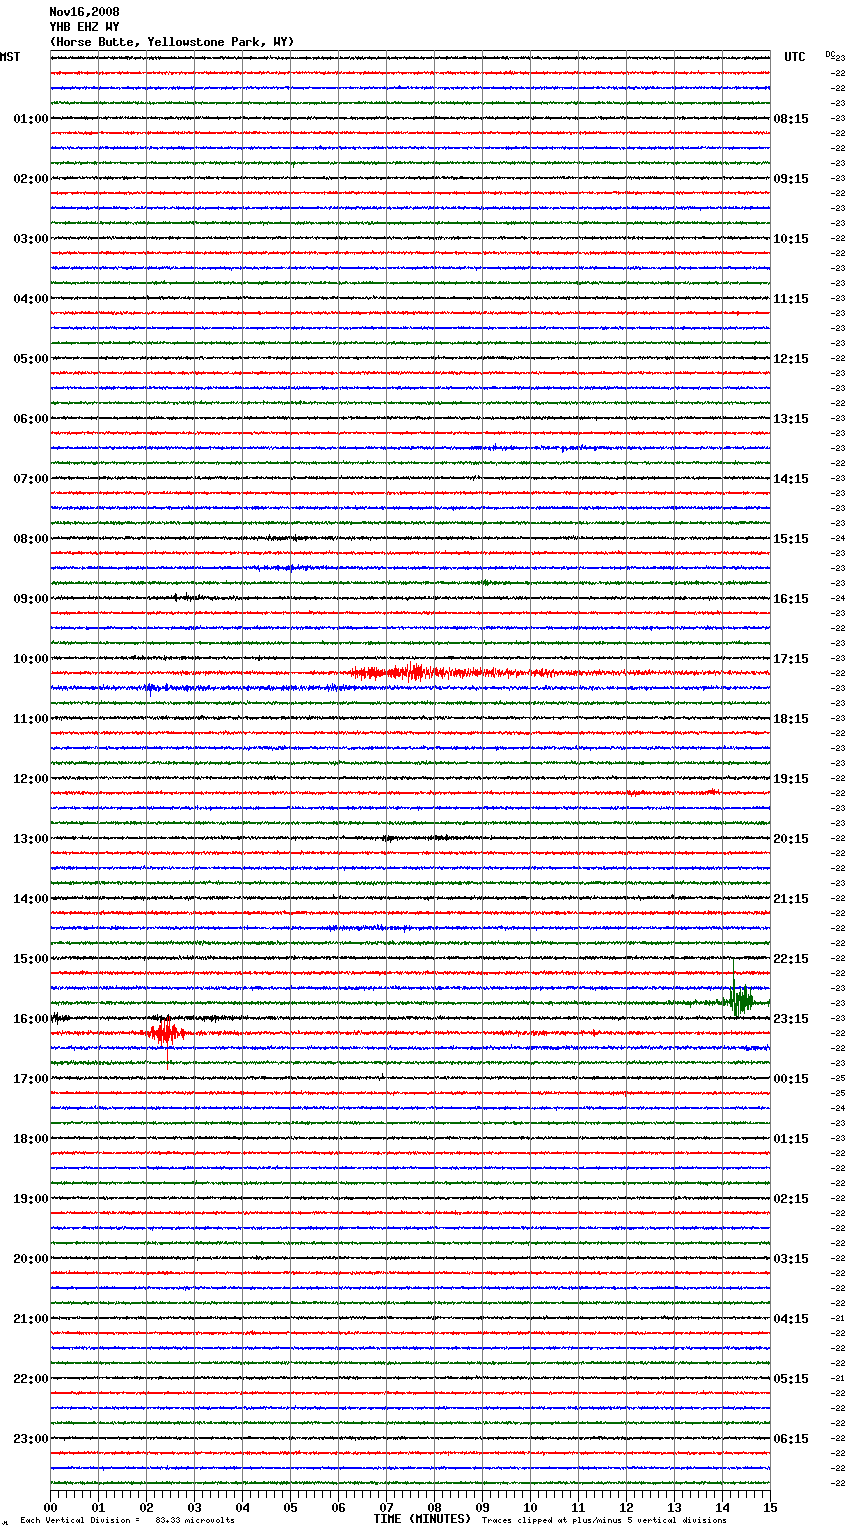Click the 'MST' column header
The height and width of the screenshot is (1534, 850).
[10, 57]
